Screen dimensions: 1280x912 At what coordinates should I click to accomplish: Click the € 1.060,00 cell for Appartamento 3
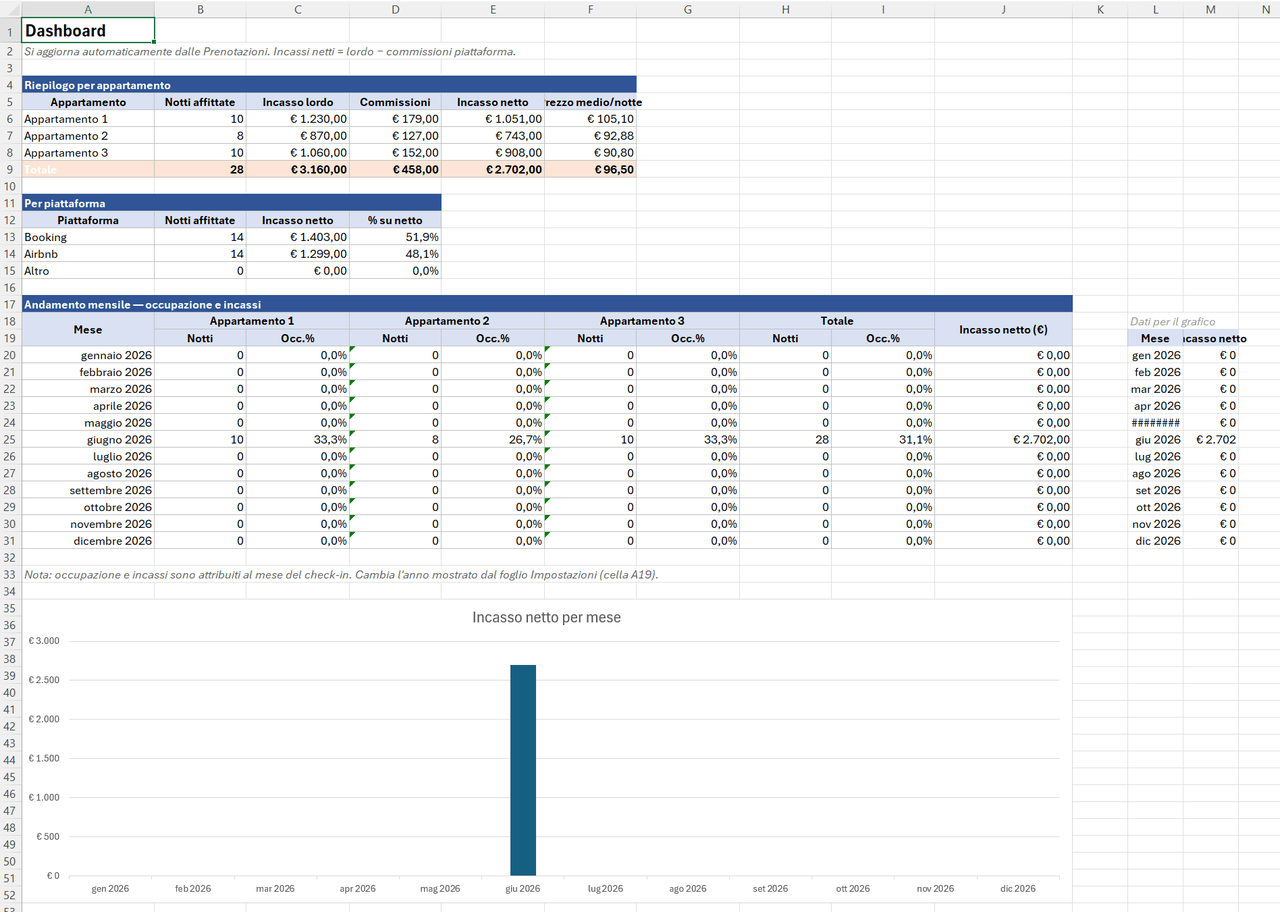(300, 153)
